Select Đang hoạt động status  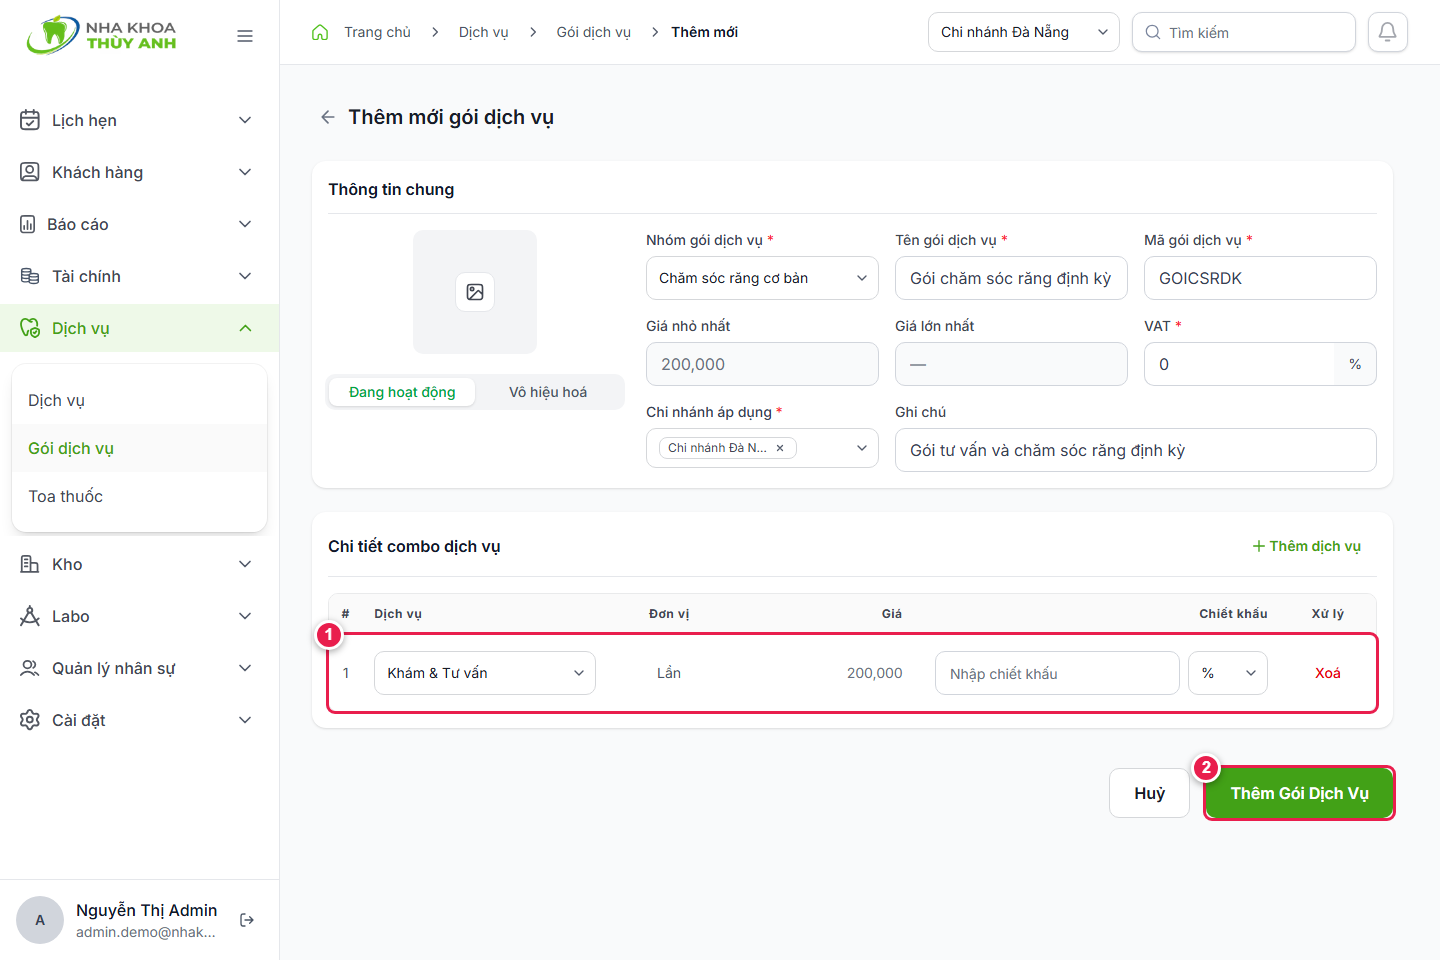click(402, 392)
